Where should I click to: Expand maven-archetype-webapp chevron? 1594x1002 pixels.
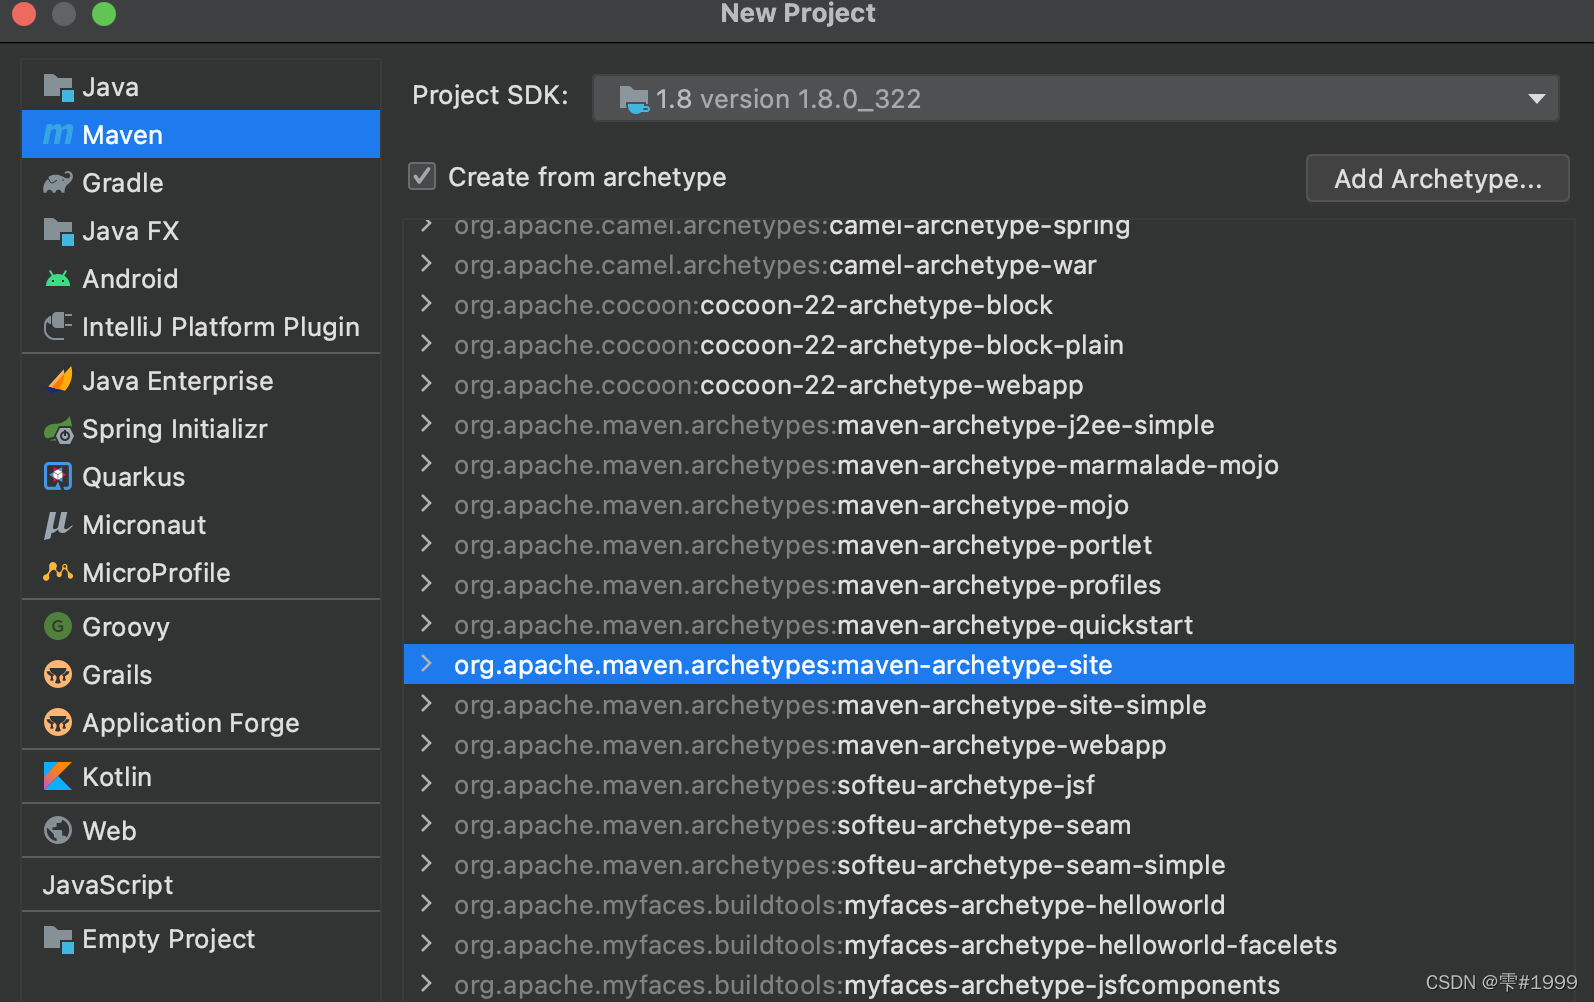click(x=426, y=743)
